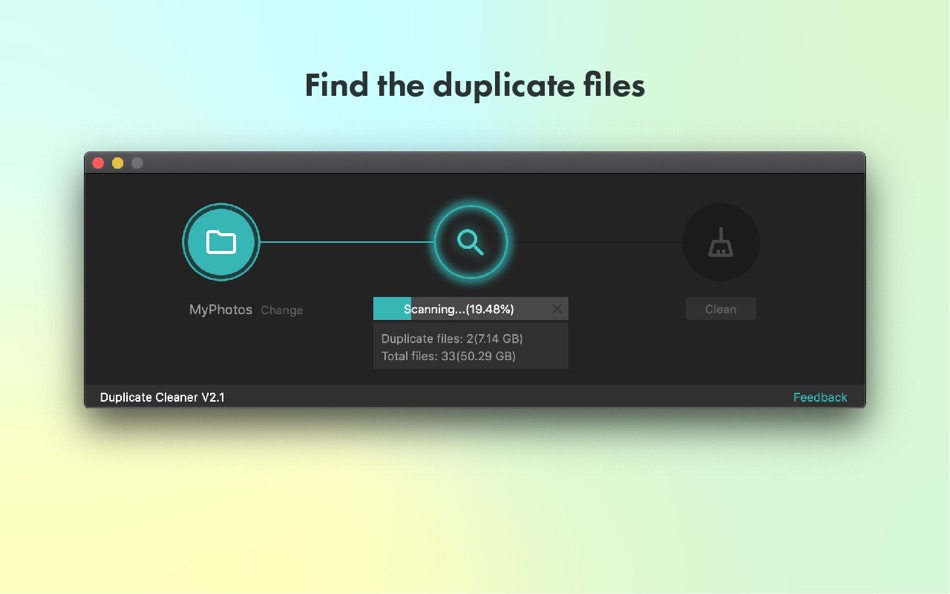950x594 pixels.
Task: Open the Feedback link
Action: 820,398
